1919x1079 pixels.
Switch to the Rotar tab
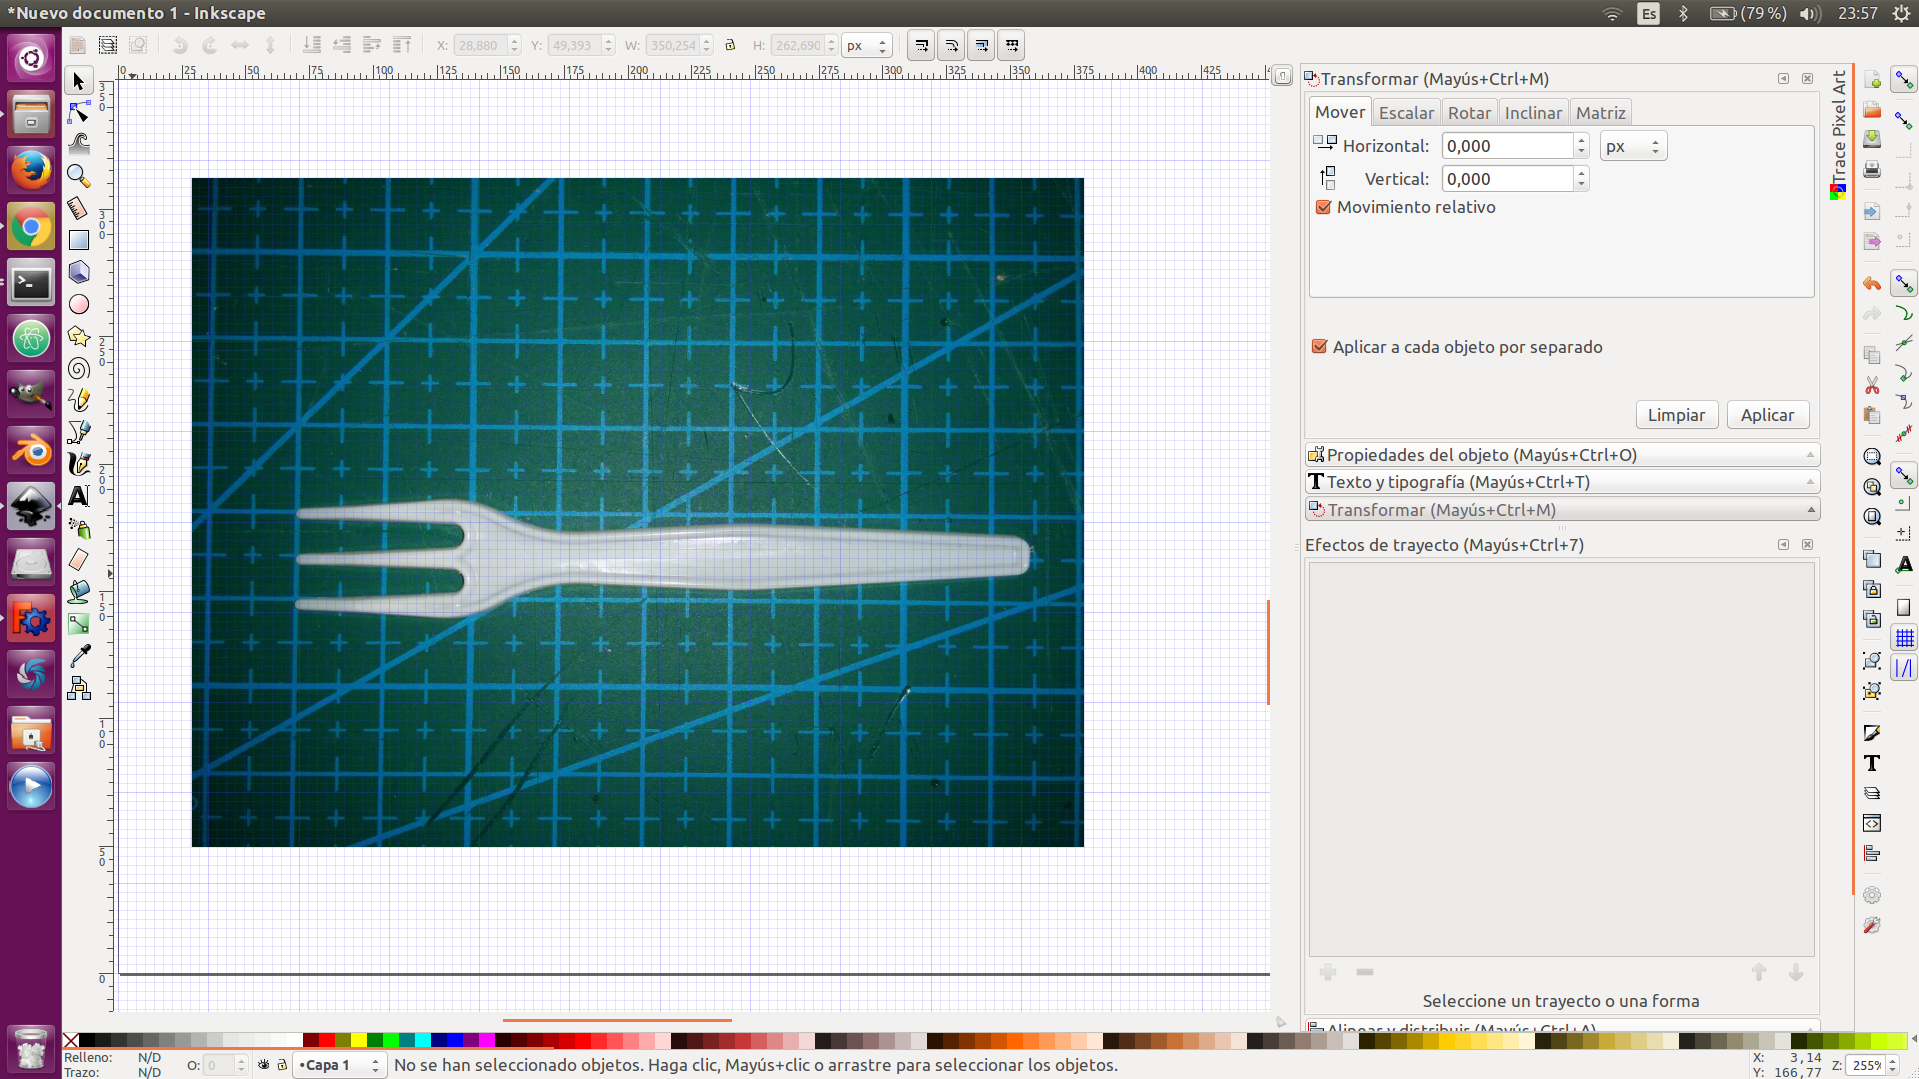click(1469, 113)
